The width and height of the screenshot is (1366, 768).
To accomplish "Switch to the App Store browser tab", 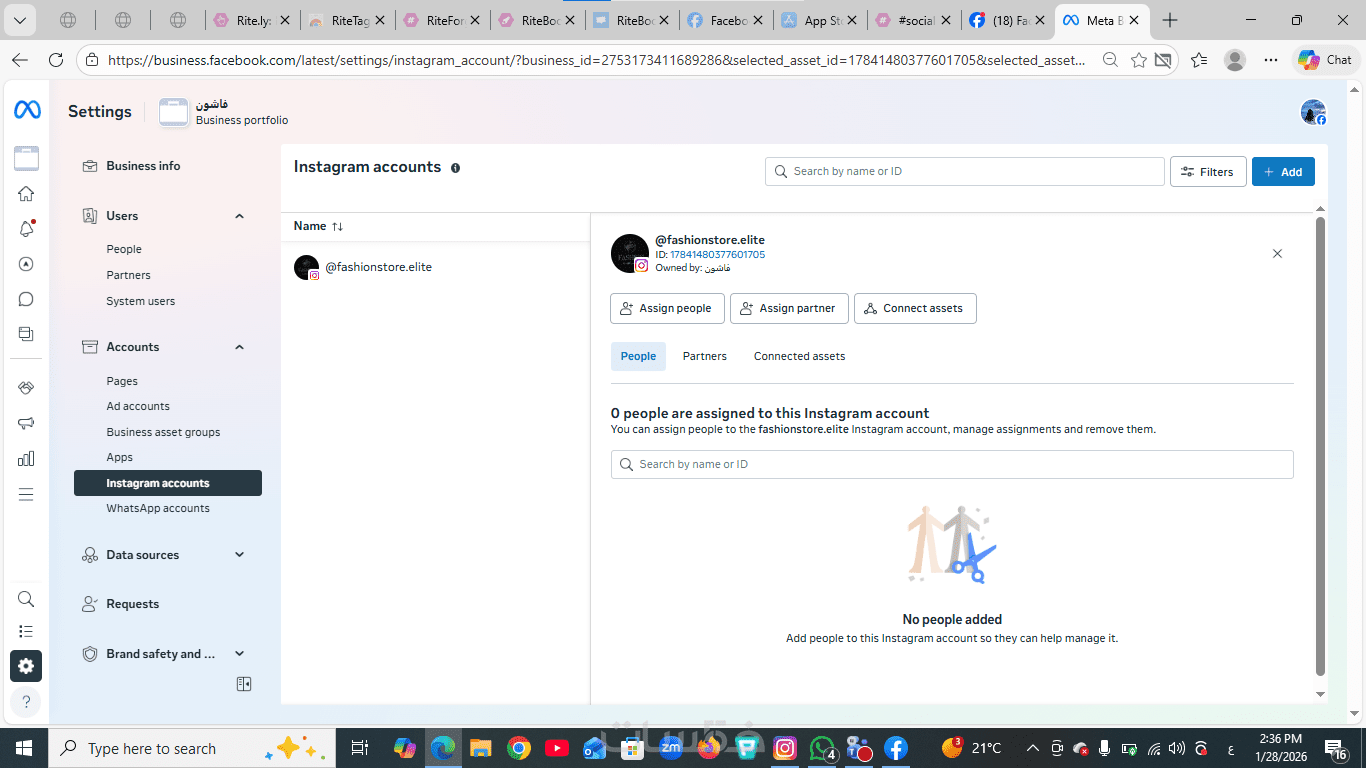I will (x=820, y=20).
